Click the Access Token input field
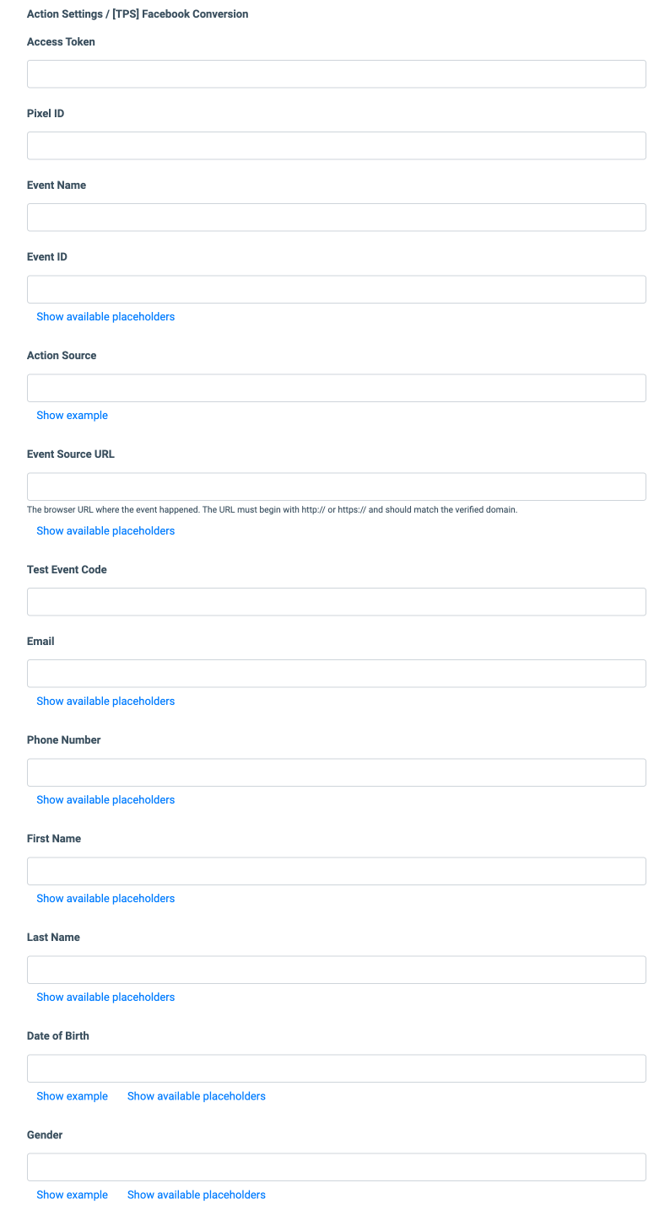The height and width of the screenshot is (1215, 670). point(336,74)
